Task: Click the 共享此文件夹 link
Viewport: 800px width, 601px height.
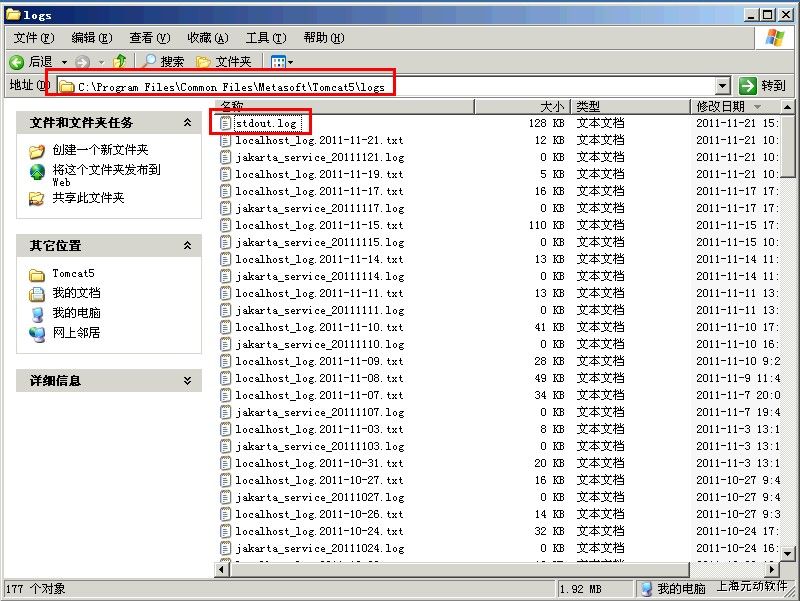Action: (88, 198)
